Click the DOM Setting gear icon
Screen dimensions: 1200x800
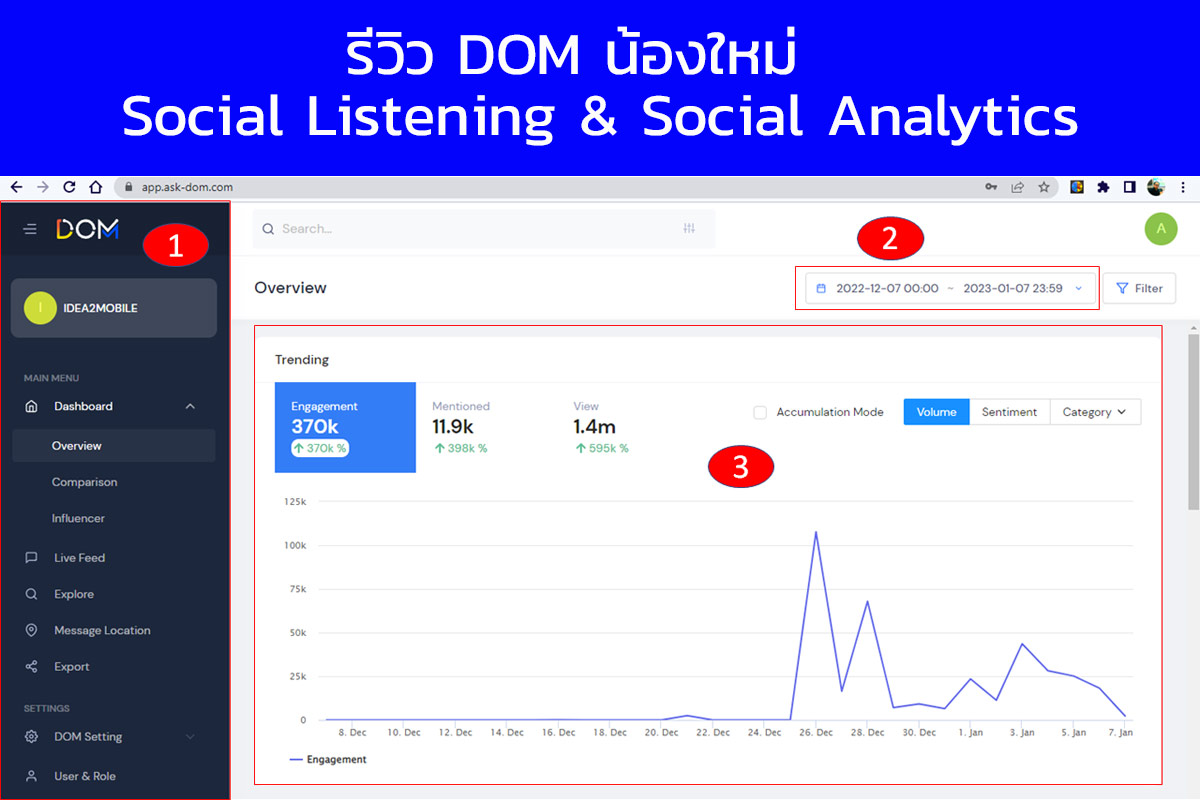pos(31,737)
